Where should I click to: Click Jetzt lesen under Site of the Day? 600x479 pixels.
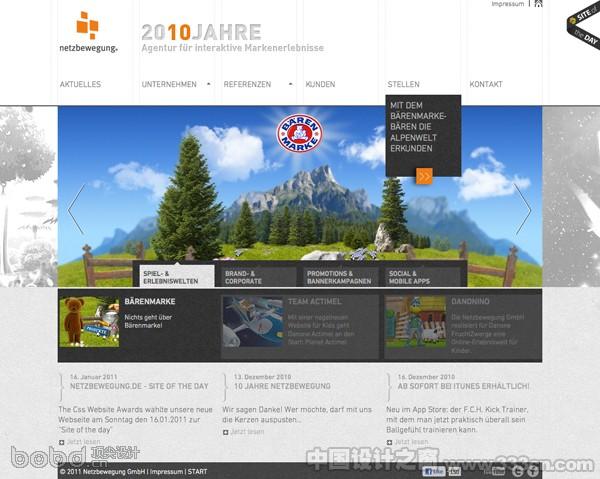(83, 442)
